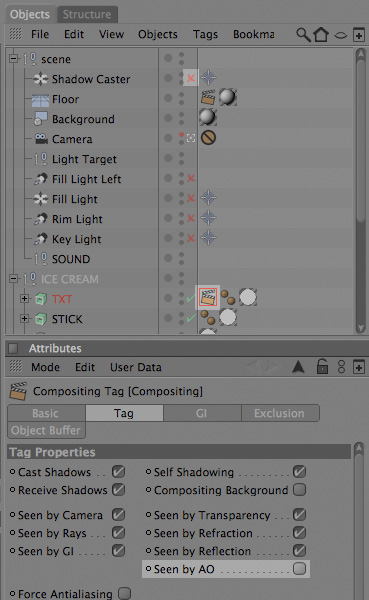Collapse the scene null hierarchy
369x600 pixels.
(x=14, y=59)
